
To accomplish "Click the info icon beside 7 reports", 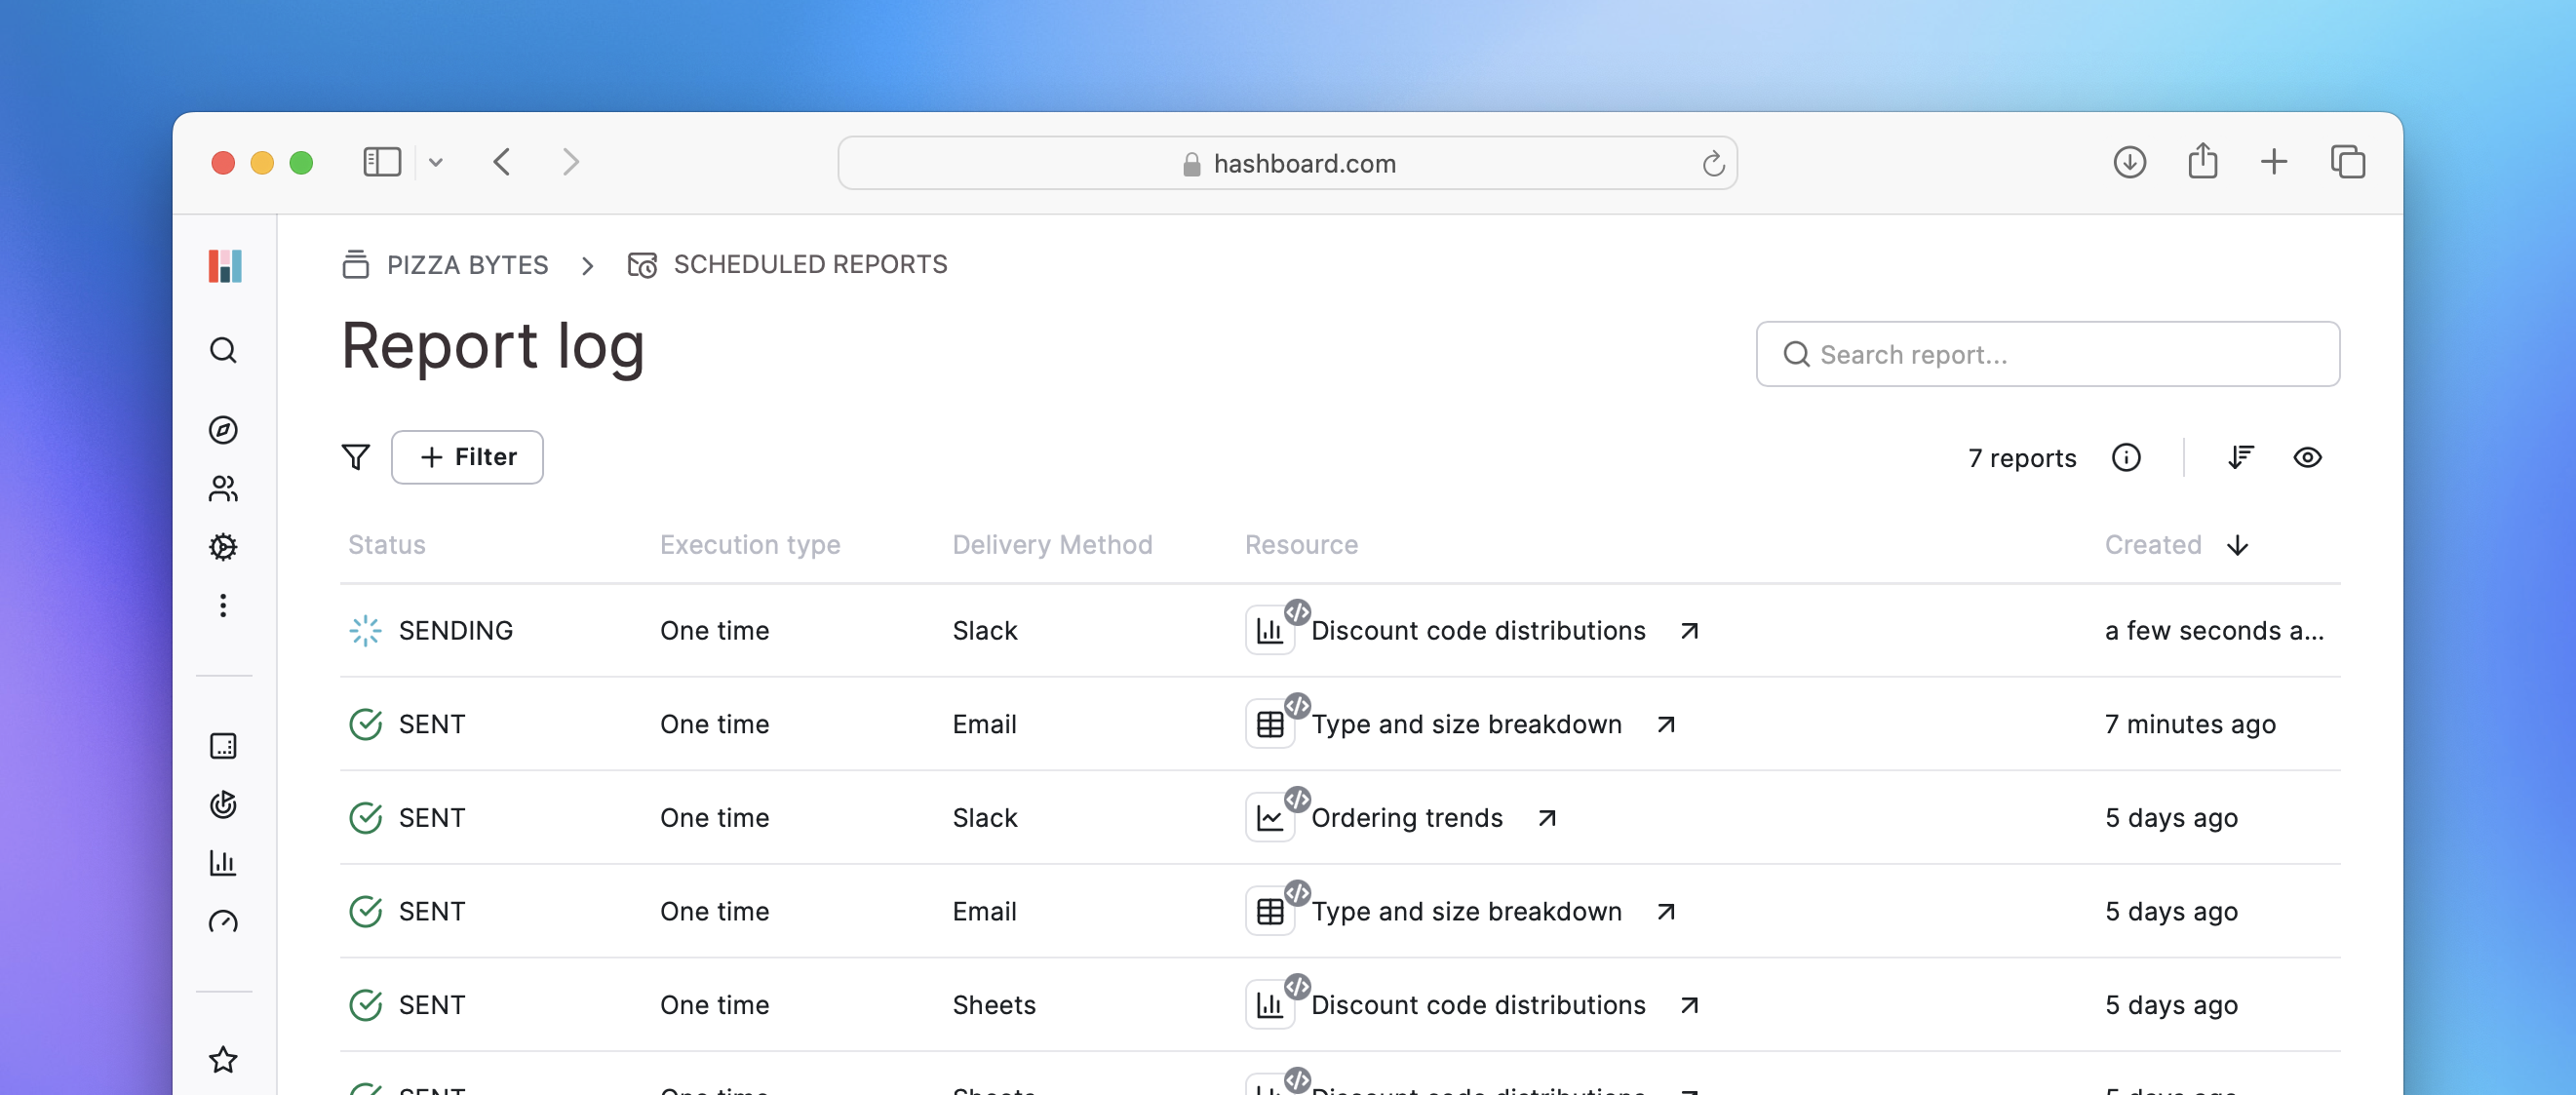I will [x=2126, y=457].
